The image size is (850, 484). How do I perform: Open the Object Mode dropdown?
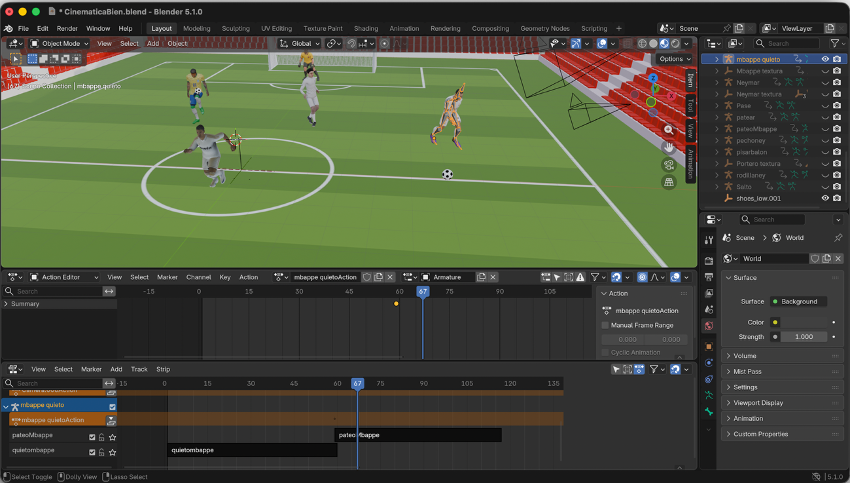click(x=58, y=44)
